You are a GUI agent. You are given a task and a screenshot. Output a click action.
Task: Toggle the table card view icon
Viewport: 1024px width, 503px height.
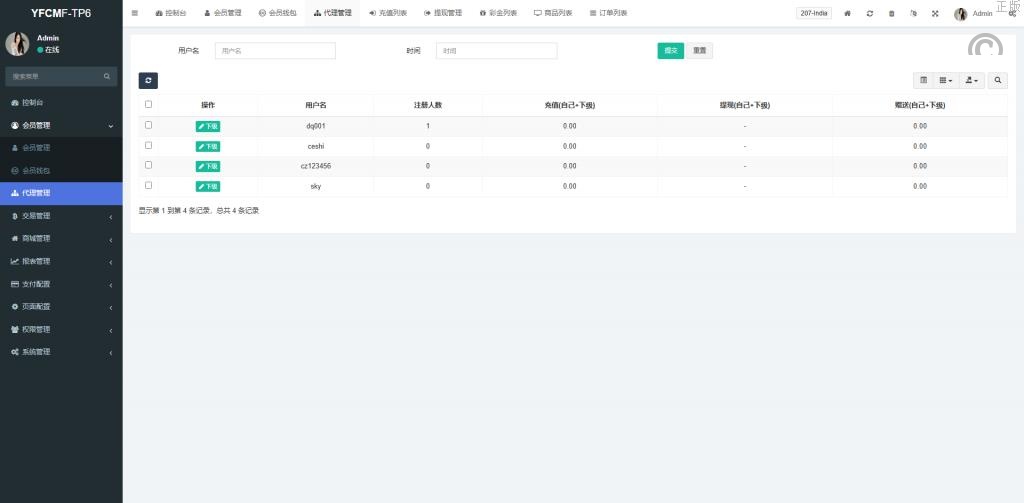[923, 80]
